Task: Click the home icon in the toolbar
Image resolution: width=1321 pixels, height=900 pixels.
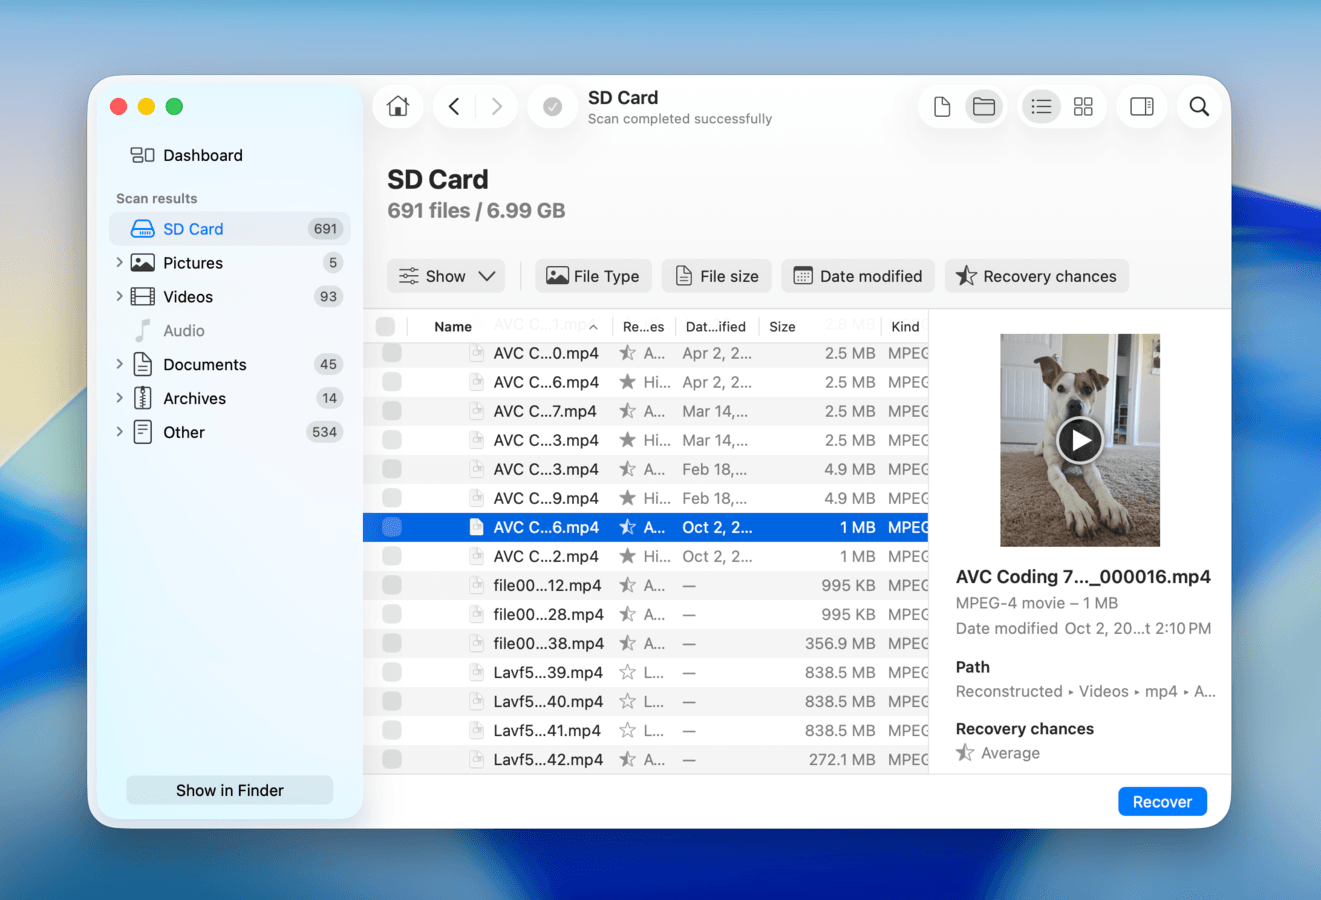Action: 398,106
